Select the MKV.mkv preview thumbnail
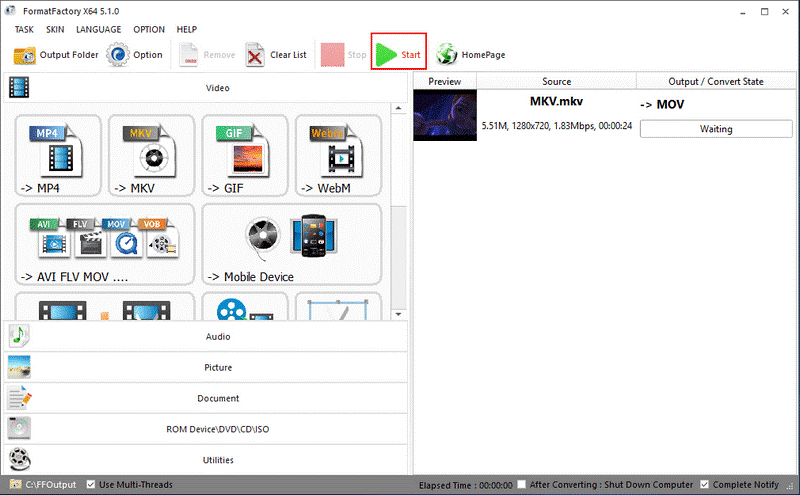 [x=445, y=115]
